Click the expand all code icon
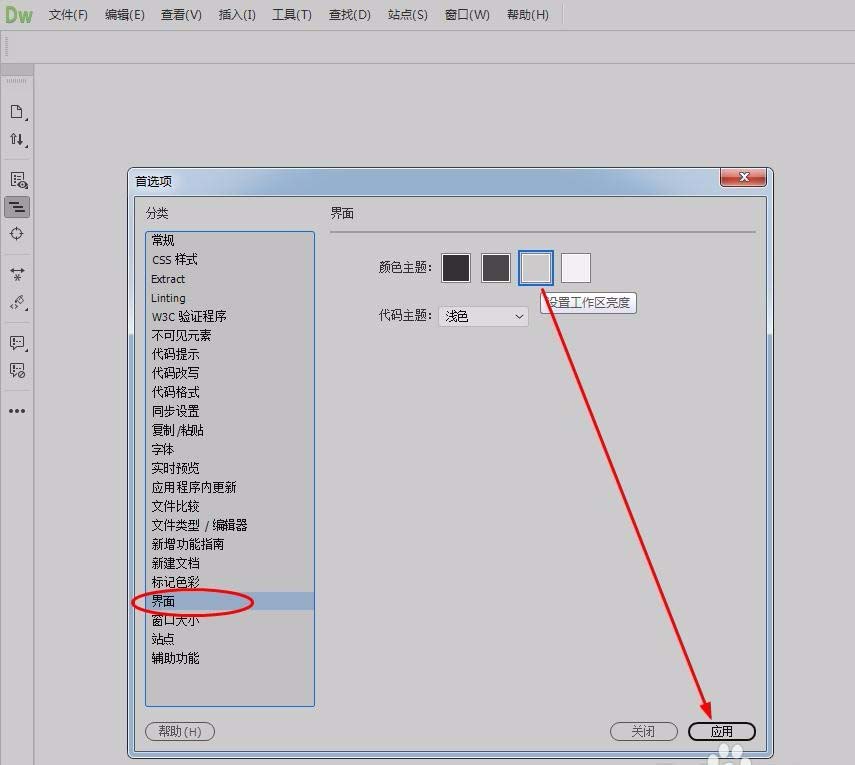Screen dimensions: 855x765 (17, 274)
